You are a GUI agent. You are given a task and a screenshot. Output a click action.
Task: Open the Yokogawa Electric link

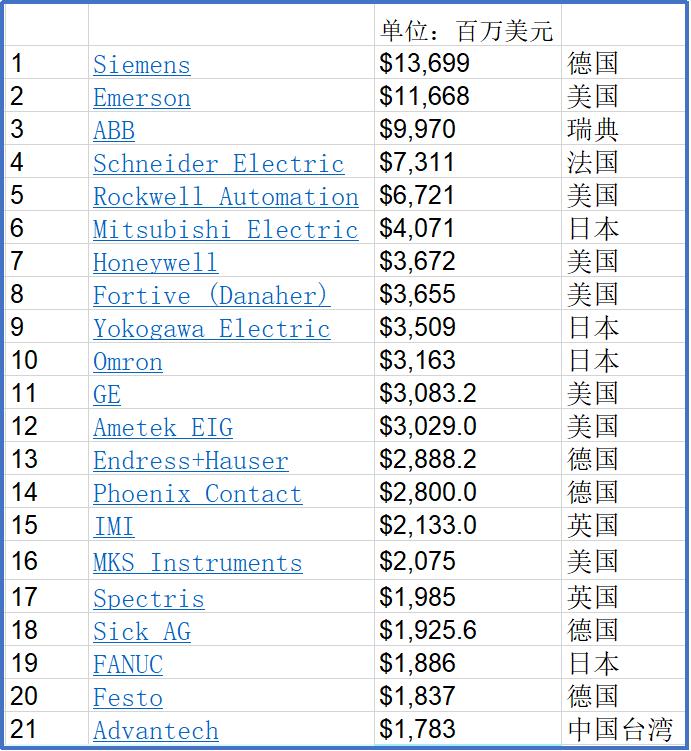(211, 329)
